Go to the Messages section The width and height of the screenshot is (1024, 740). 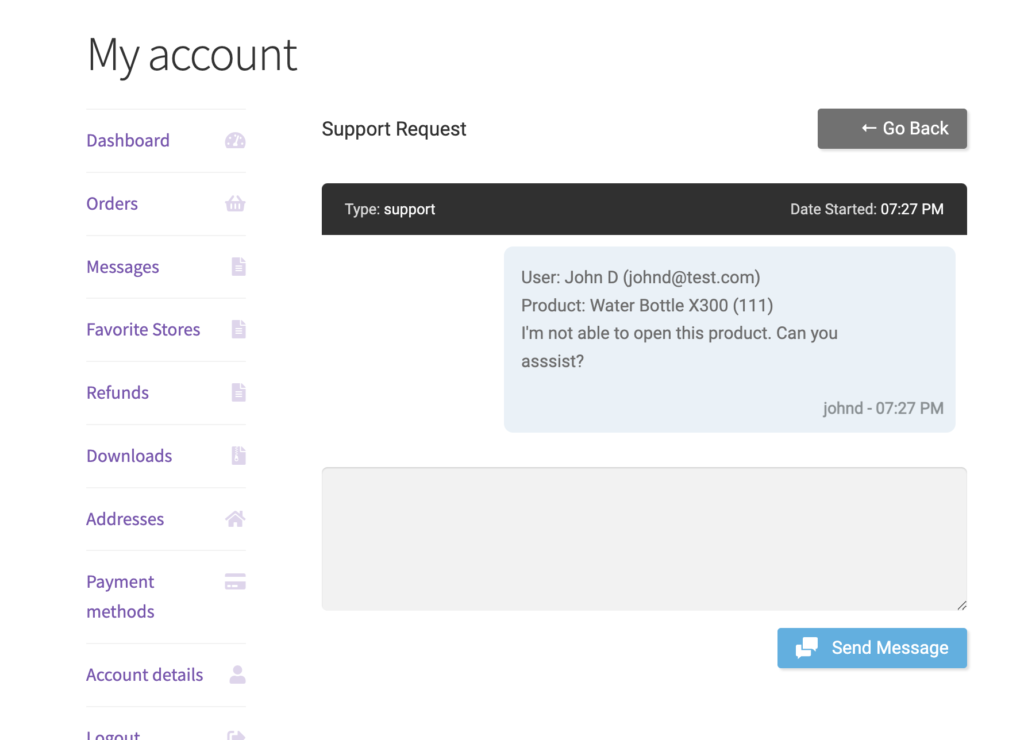123,266
